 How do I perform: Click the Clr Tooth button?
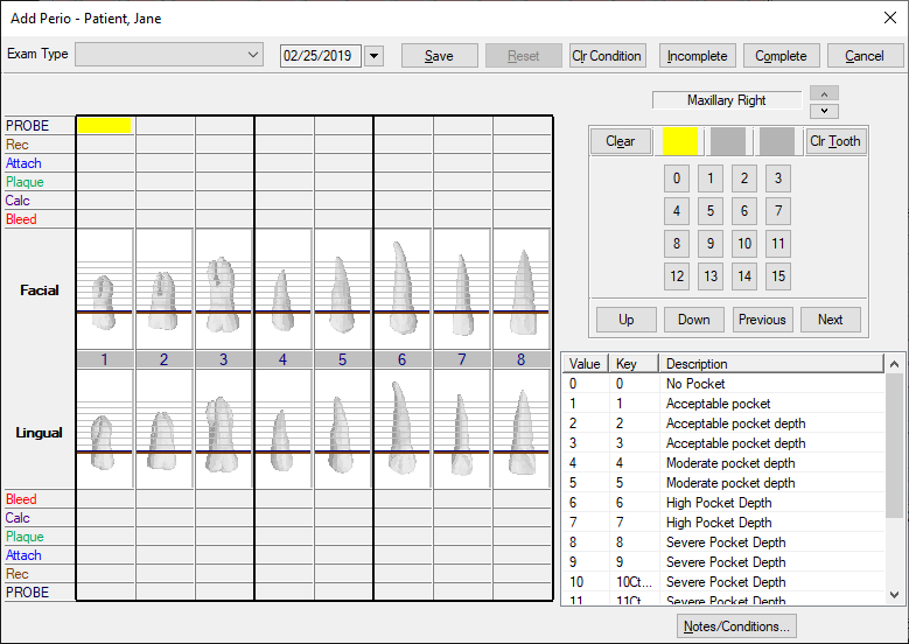tap(836, 141)
